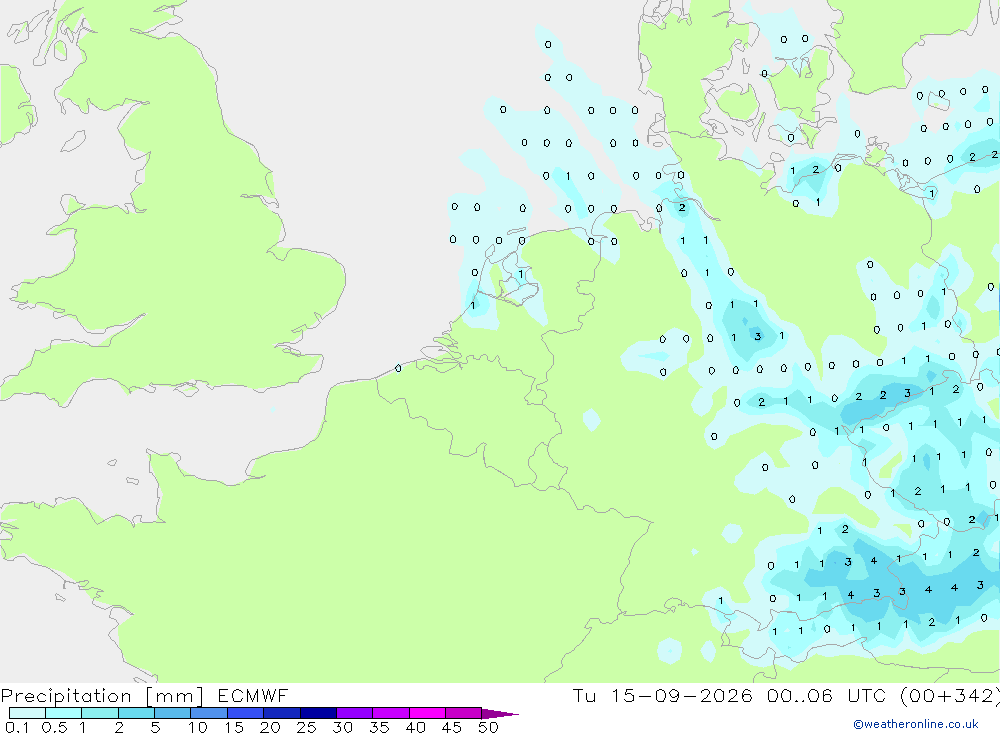The image size is (1000, 733).
Task: Click the 10–15 mm blue legend swatch
Action: point(209,713)
